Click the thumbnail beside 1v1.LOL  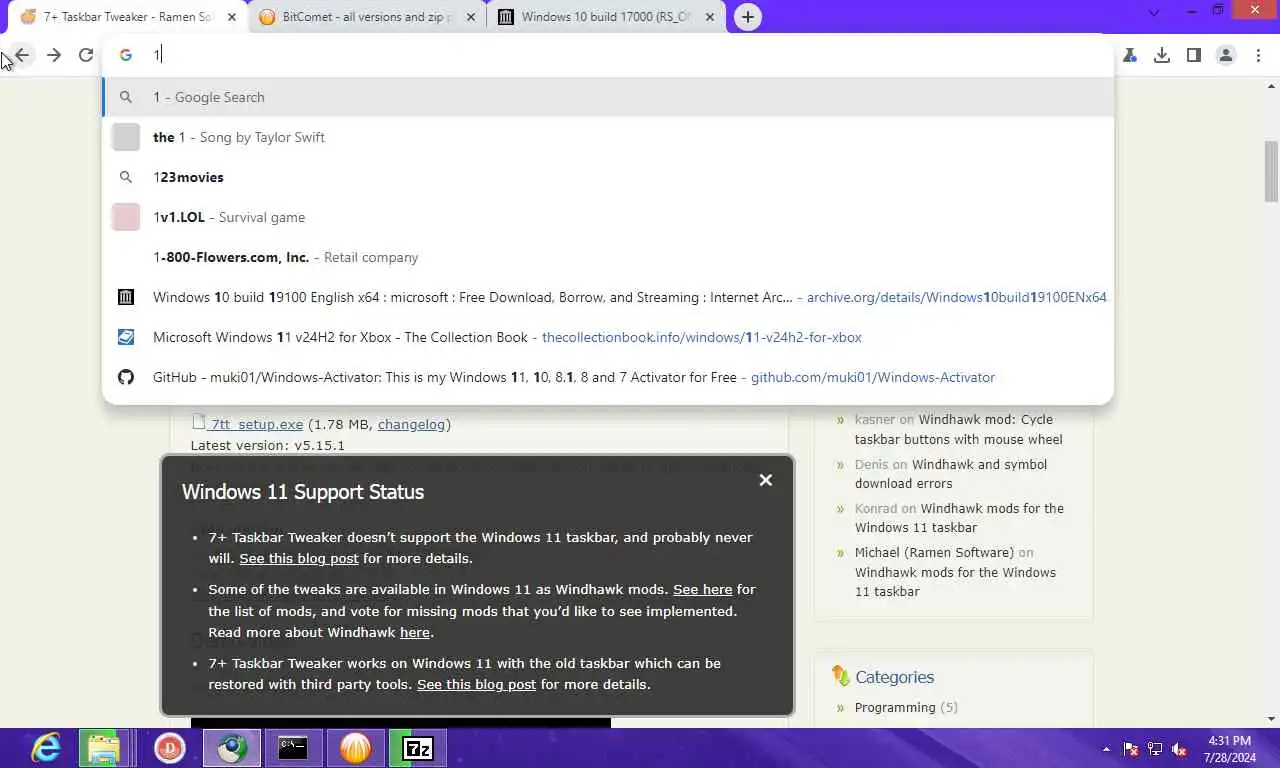click(126, 217)
